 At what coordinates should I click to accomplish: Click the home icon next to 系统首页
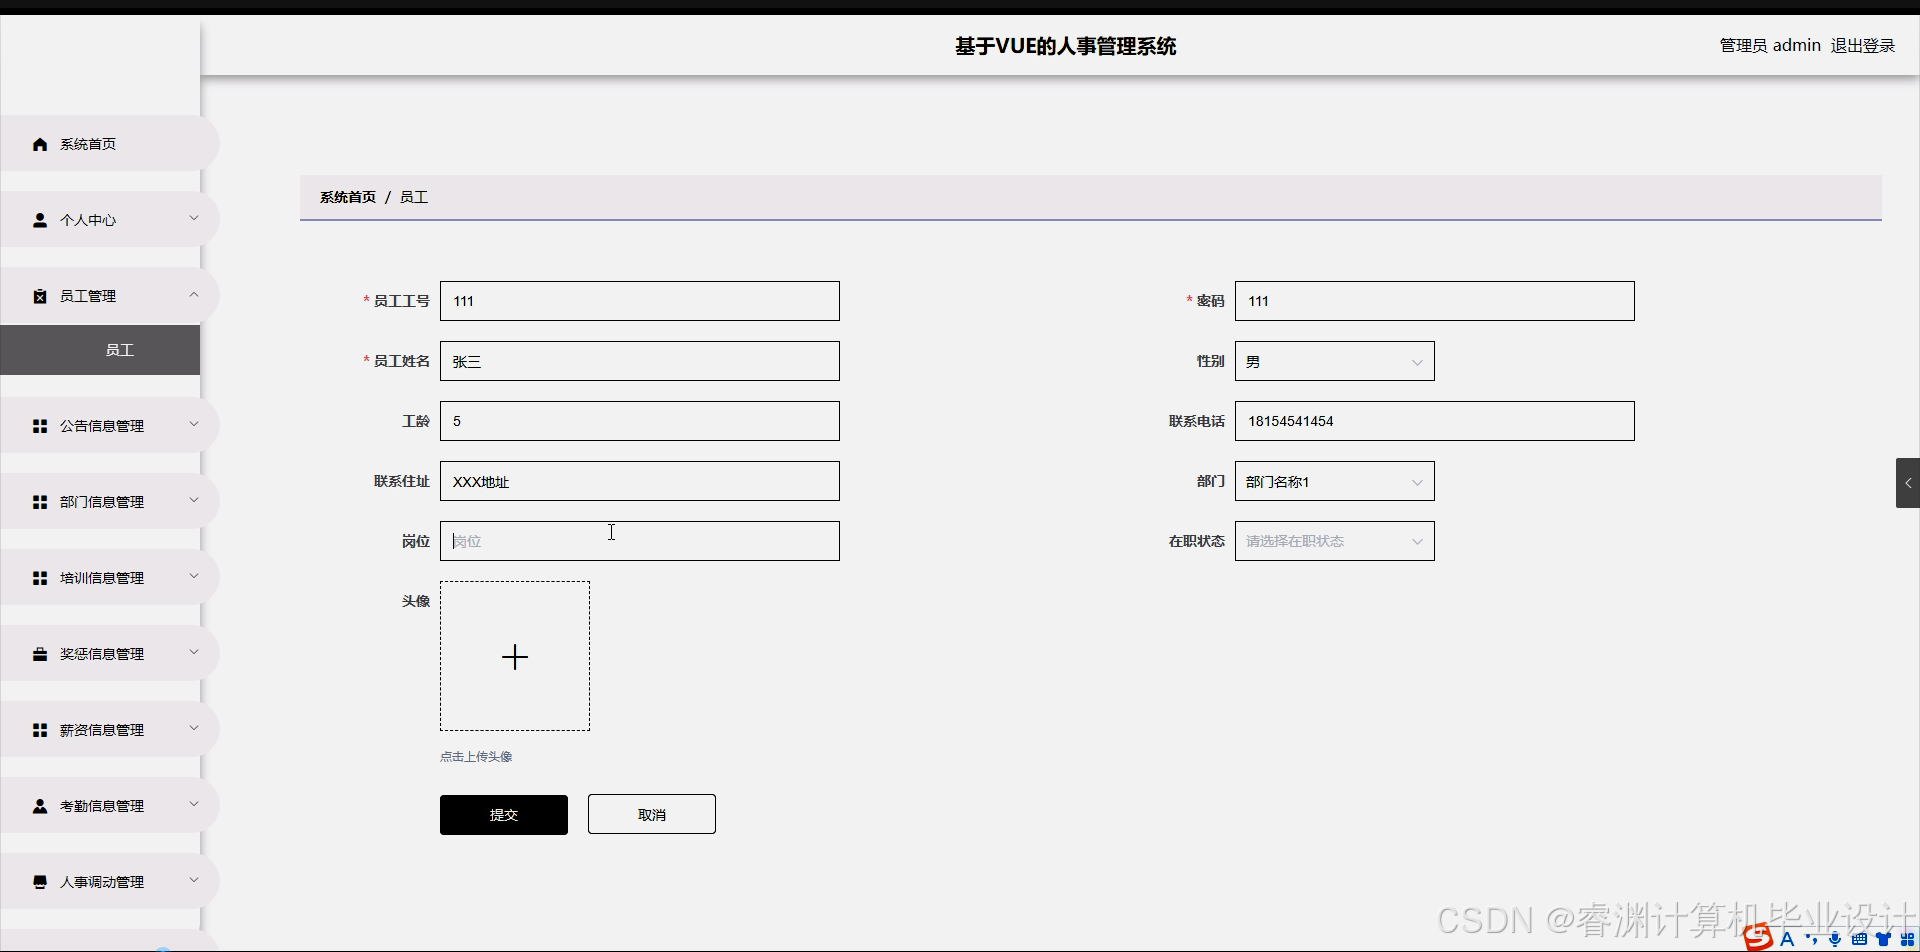pos(40,143)
